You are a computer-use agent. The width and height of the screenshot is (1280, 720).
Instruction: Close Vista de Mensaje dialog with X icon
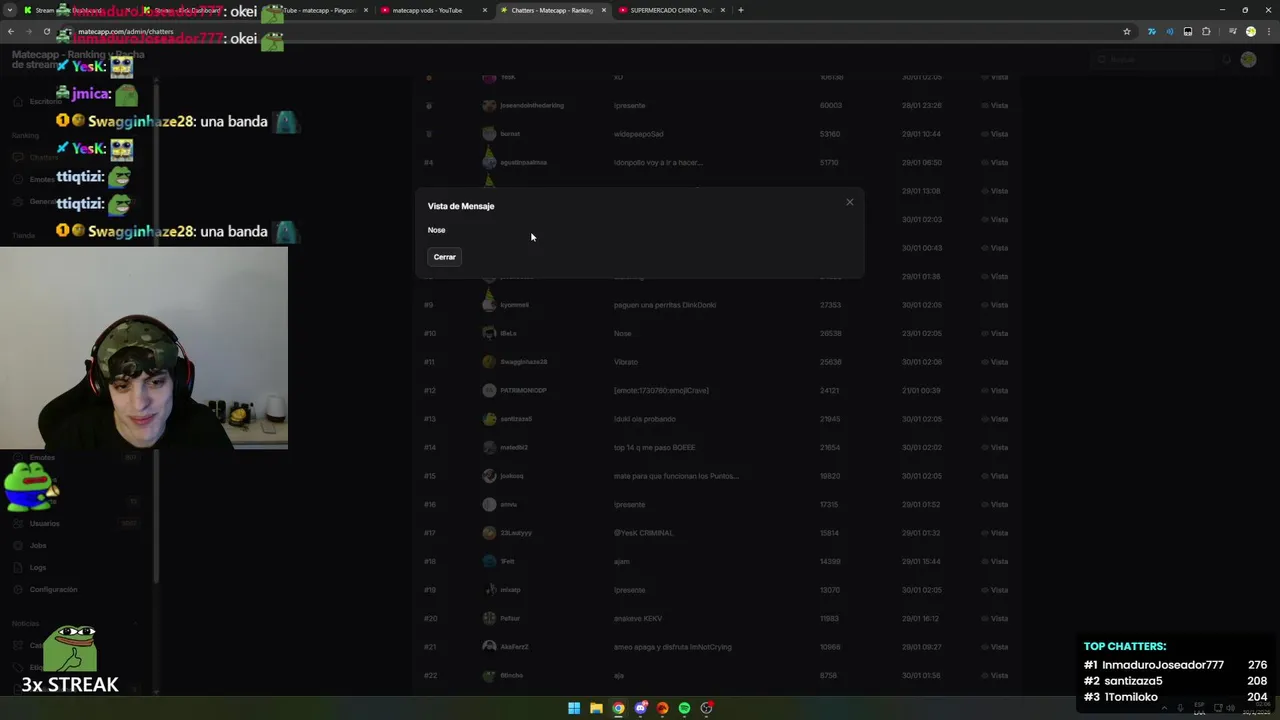pyautogui.click(x=850, y=202)
